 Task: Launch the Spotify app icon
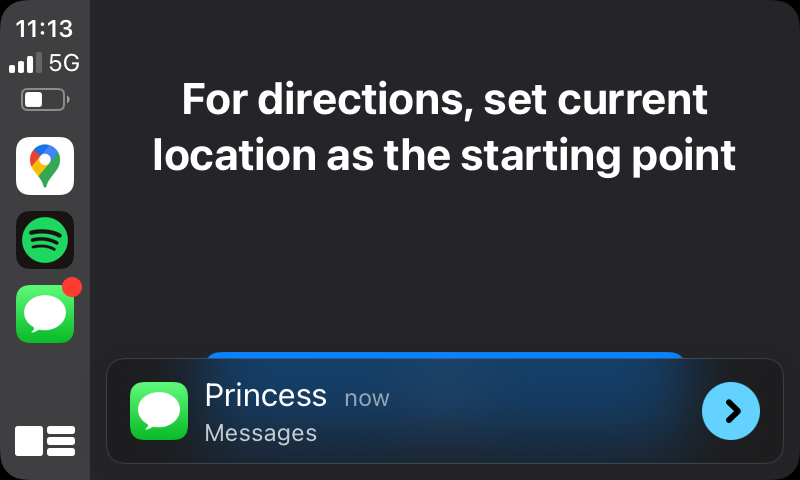pos(45,240)
